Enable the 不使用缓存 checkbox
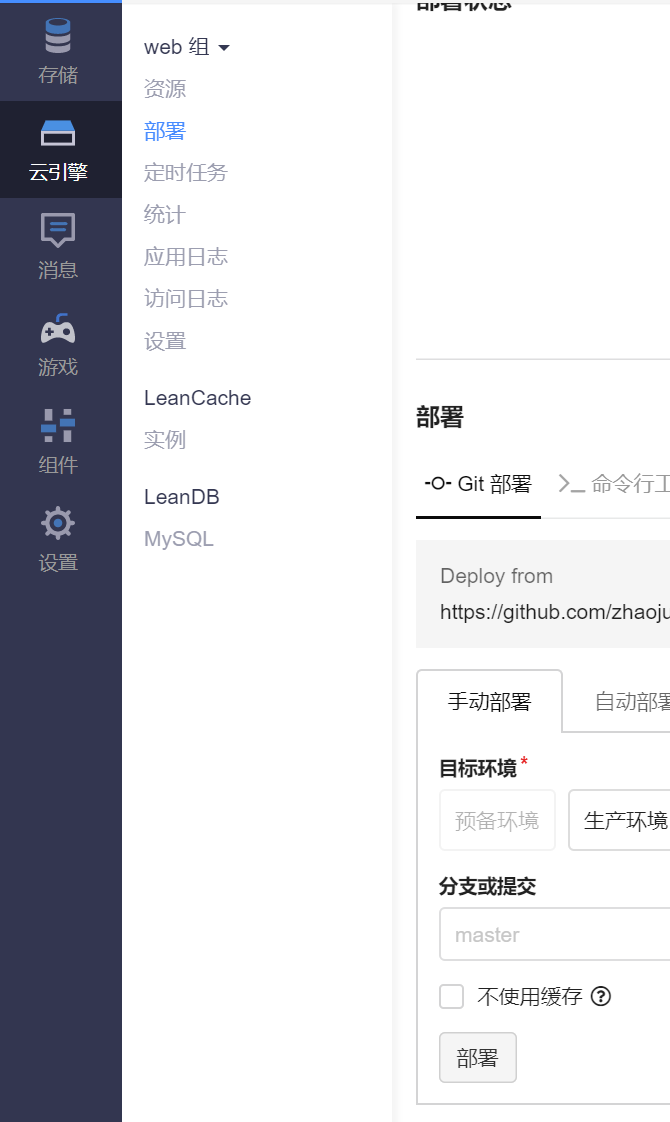 tap(452, 996)
